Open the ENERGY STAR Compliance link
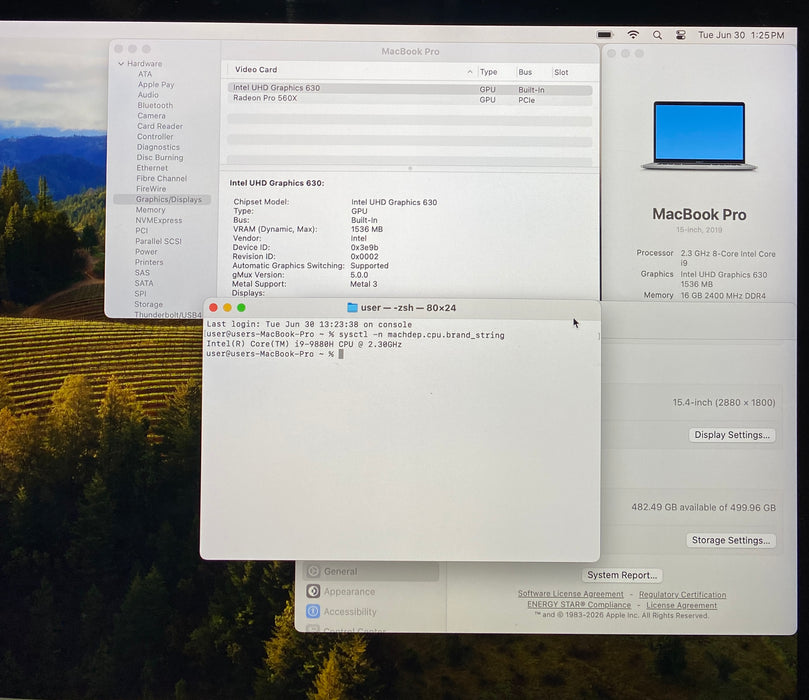 (x=579, y=605)
